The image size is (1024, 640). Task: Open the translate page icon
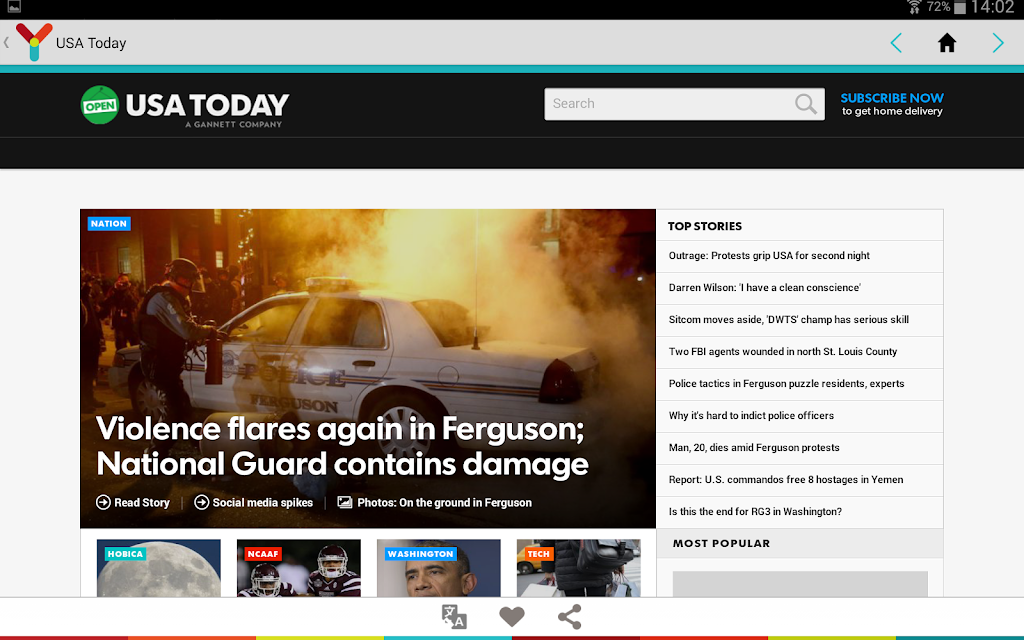coord(454,616)
